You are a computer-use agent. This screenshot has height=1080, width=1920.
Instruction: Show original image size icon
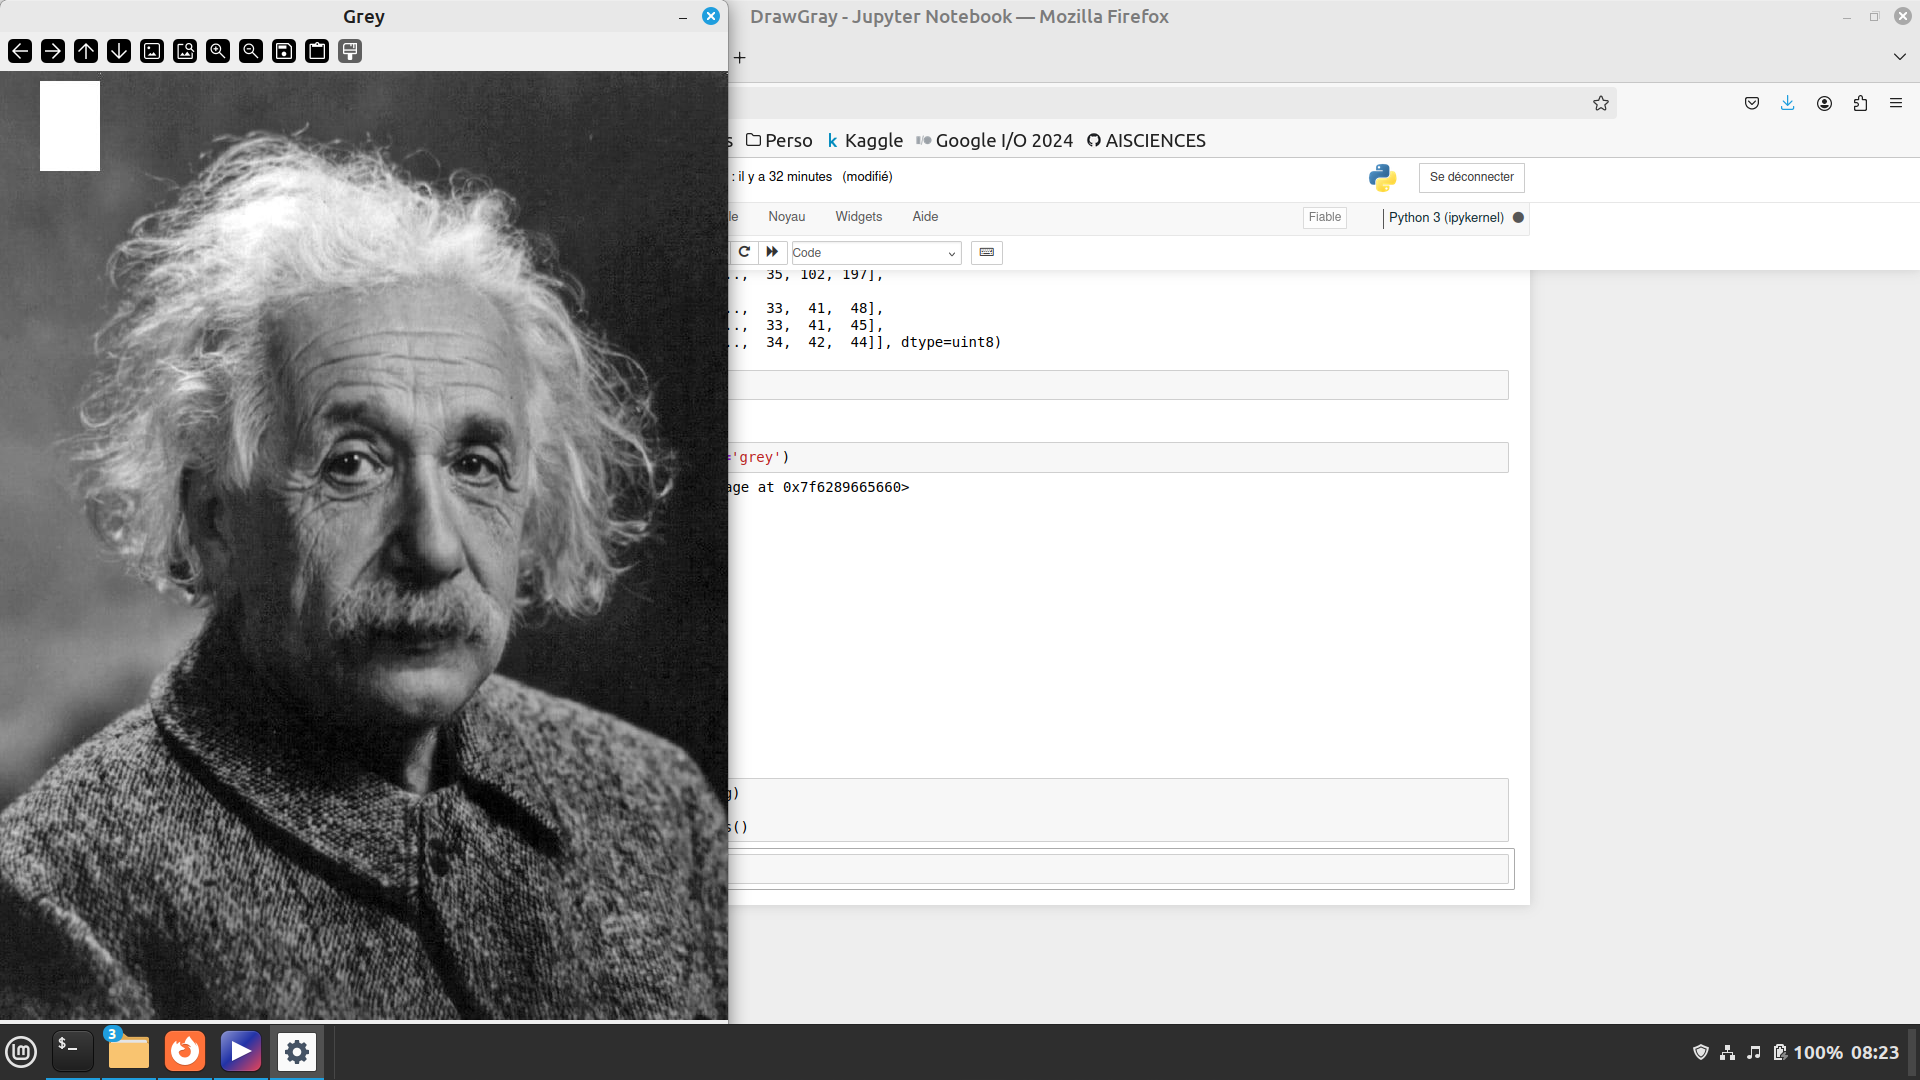pos(152,51)
